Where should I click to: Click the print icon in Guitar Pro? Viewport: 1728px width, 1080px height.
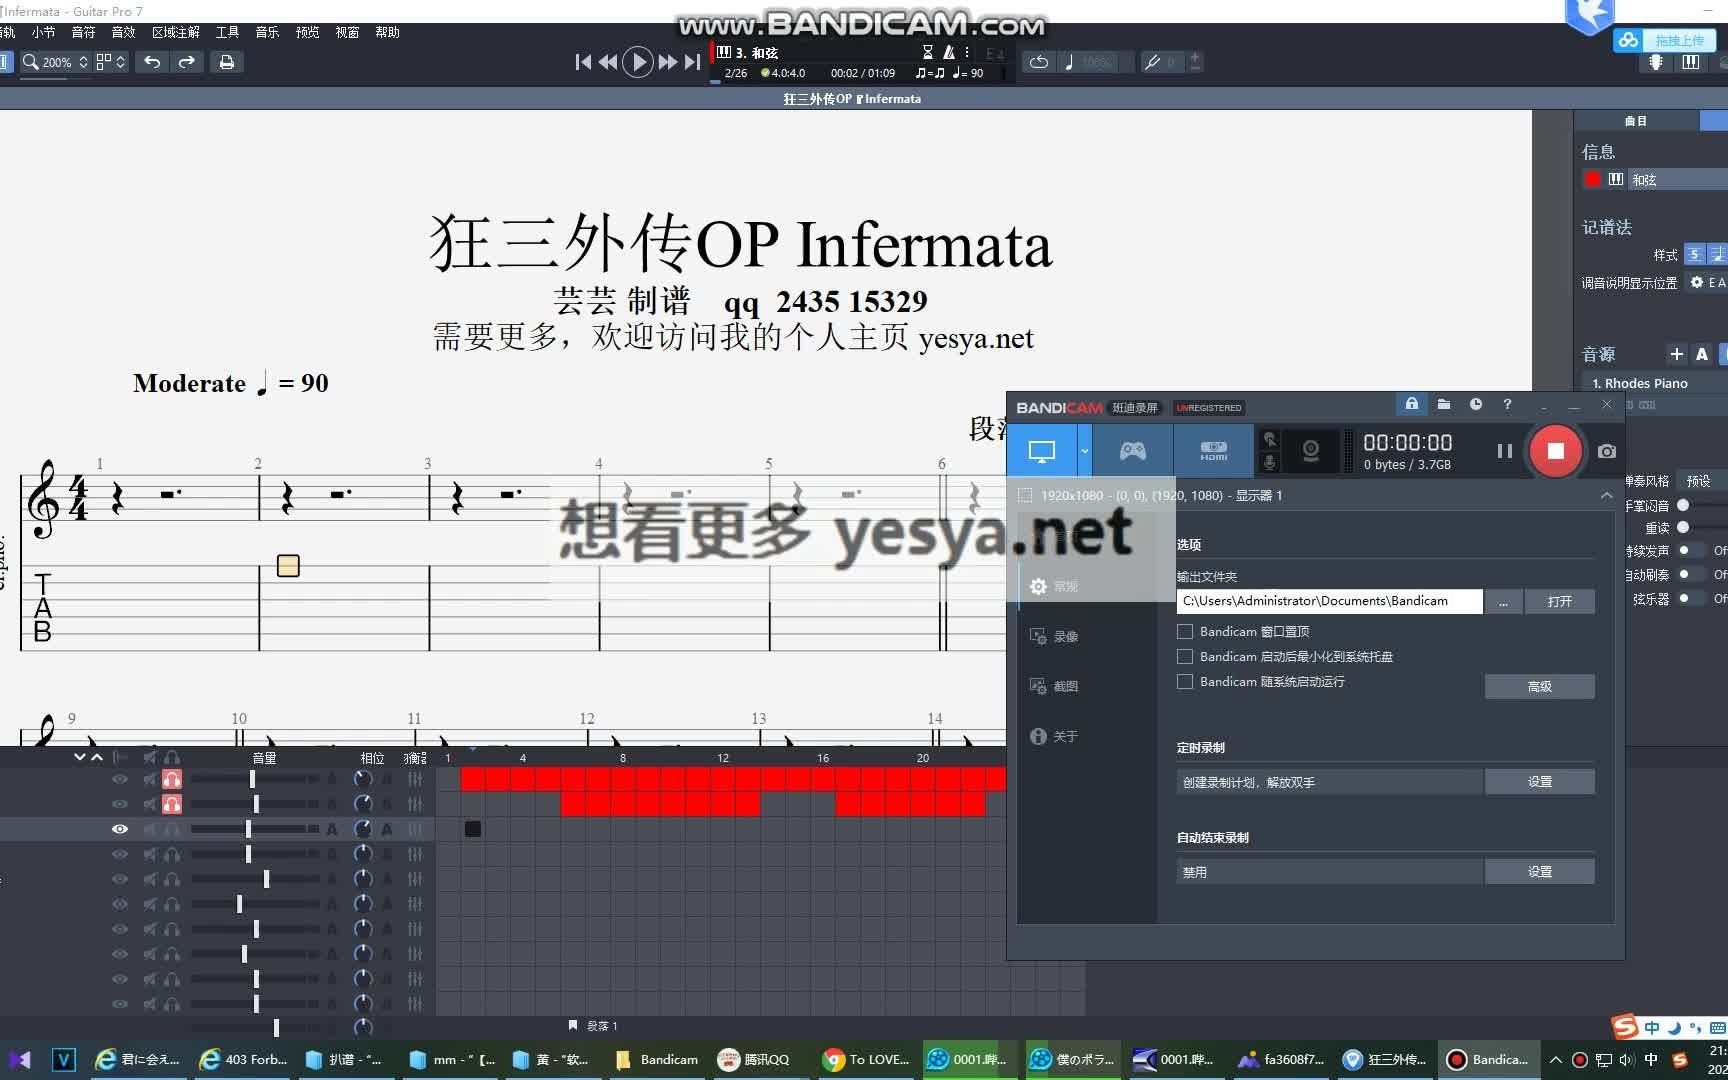227,62
